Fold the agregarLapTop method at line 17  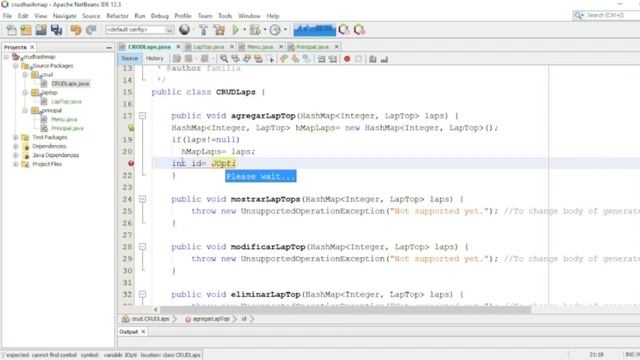142,116
